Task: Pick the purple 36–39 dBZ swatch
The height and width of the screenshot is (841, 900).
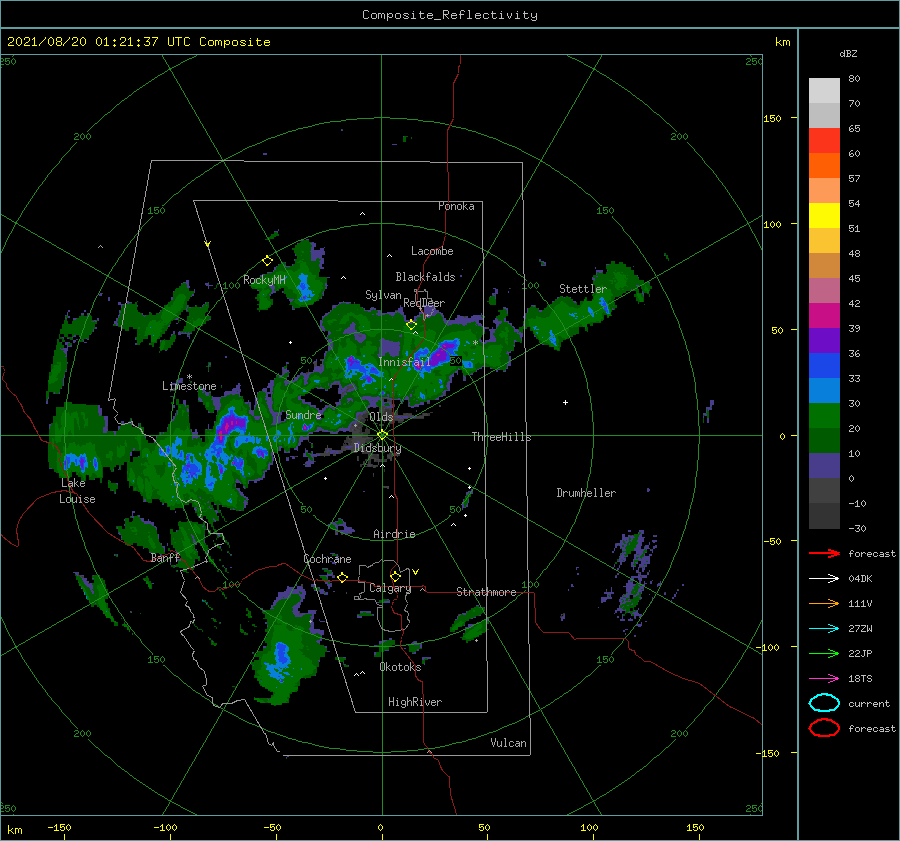Action: (824, 341)
